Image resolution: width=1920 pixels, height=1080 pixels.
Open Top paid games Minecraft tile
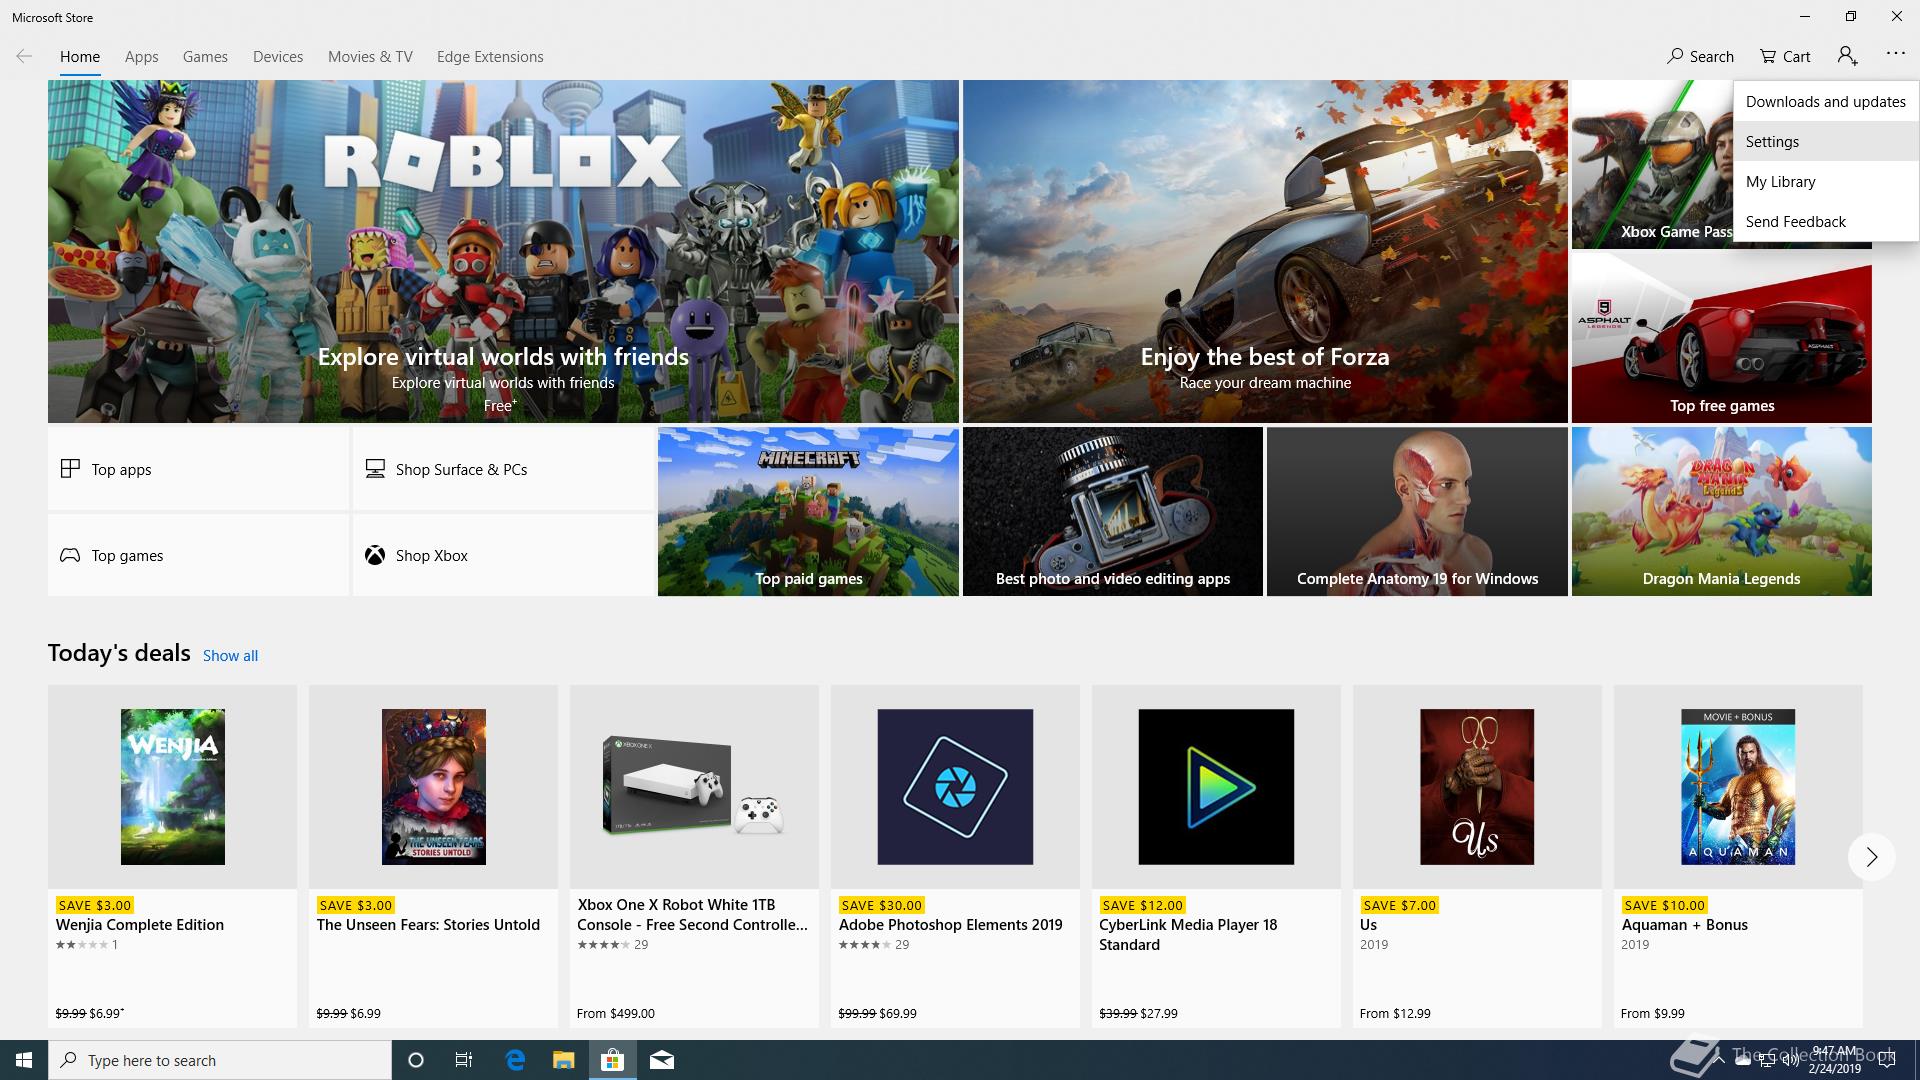point(808,512)
